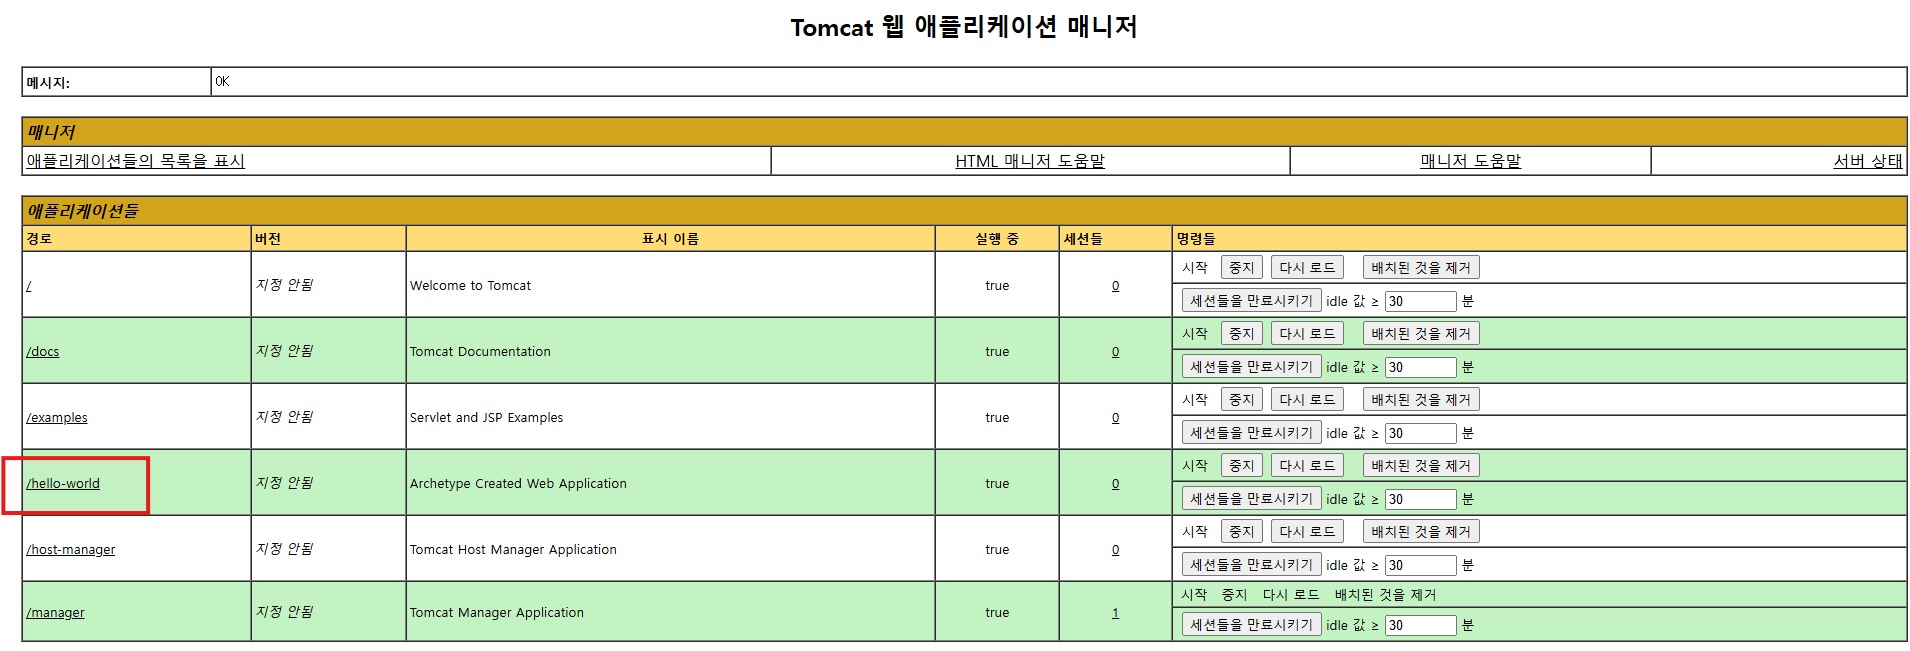Screen dimensions: 1910x651
Task: Click idle value field in Welcome to Tomcat row
Action: click(x=1420, y=301)
